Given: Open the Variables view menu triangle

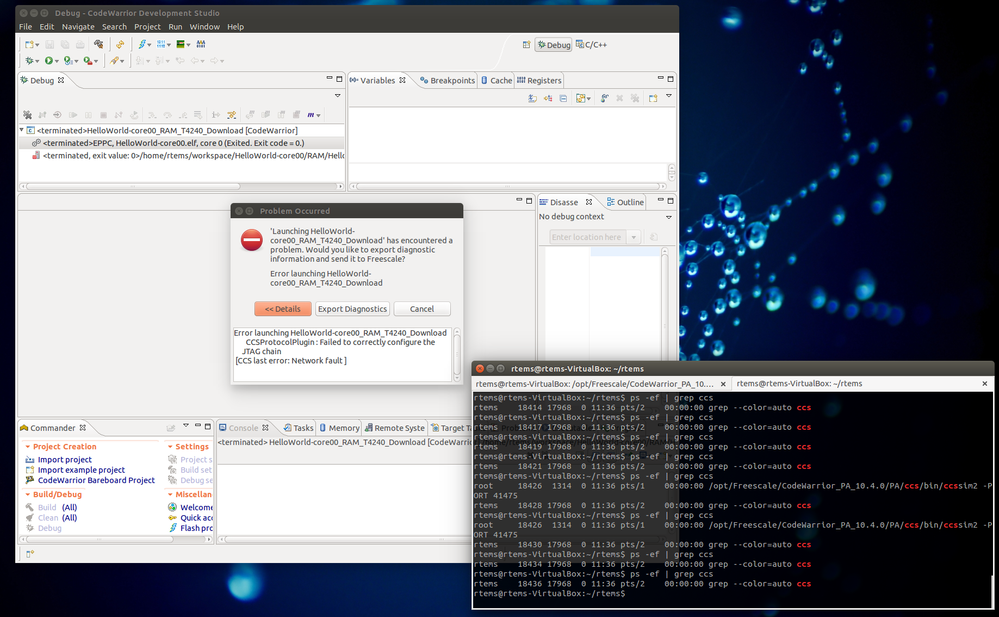Looking at the screenshot, I should 668,96.
